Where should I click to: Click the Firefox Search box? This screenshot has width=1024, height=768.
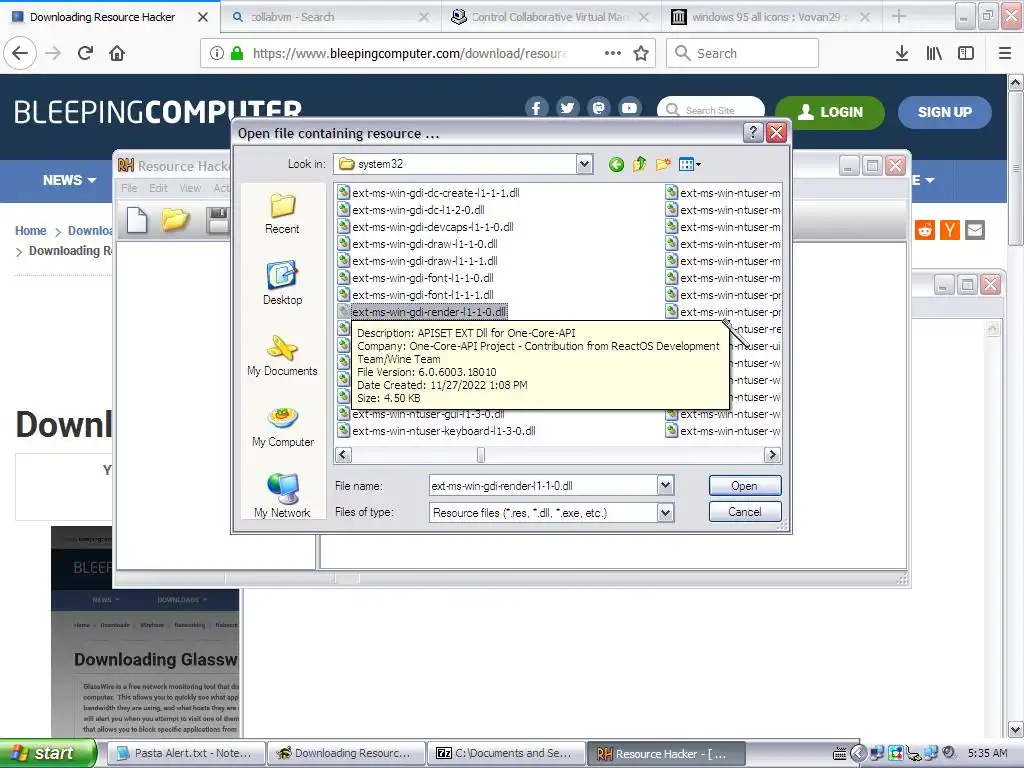click(743, 53)
